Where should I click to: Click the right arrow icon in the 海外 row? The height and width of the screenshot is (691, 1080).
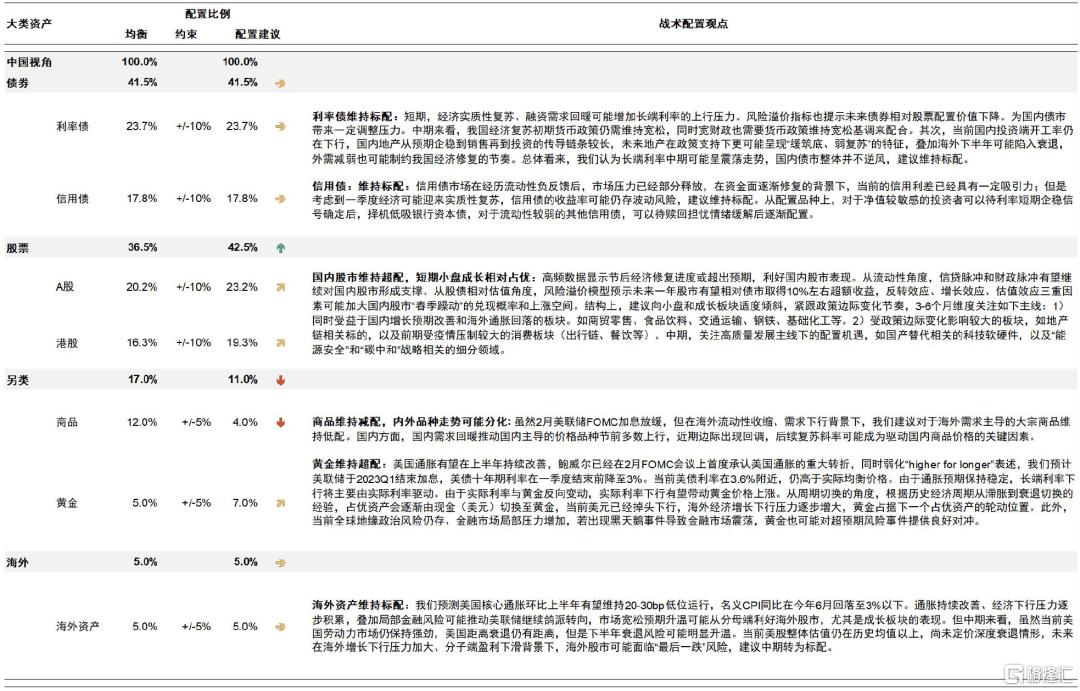pyautogui.click(x=280, y=563)
